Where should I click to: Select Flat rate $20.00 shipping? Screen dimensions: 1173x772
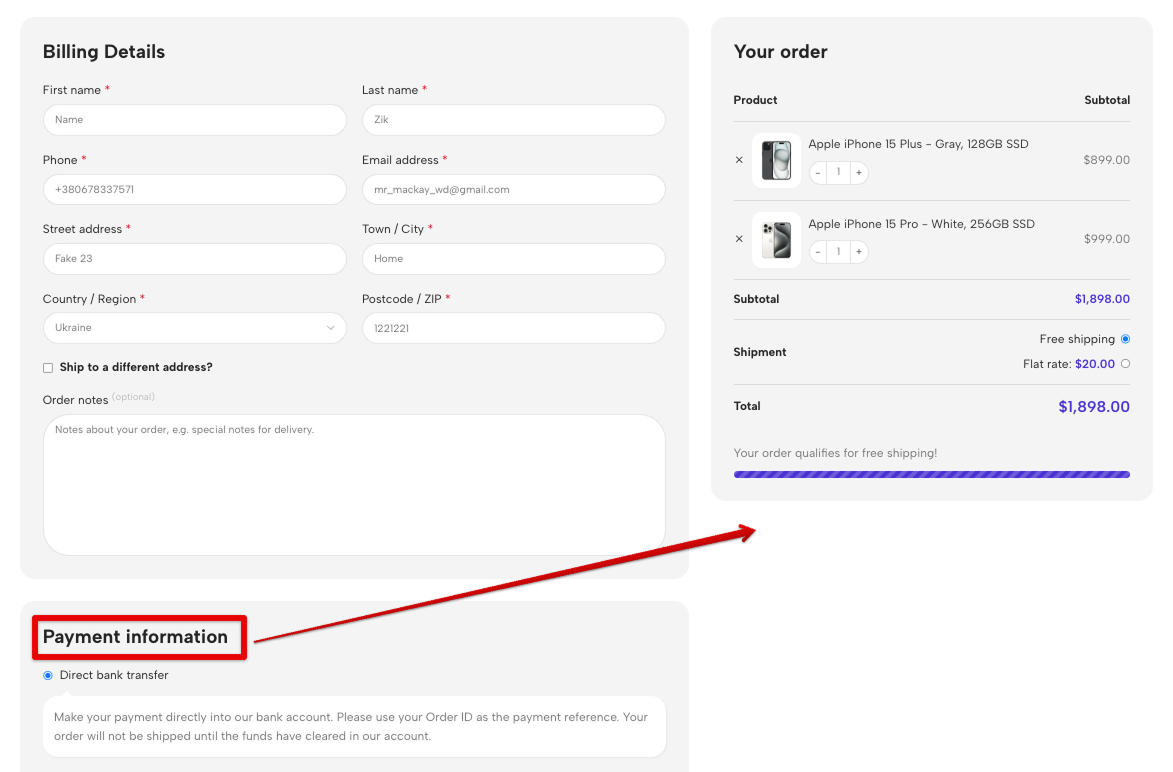(1125, 364)
